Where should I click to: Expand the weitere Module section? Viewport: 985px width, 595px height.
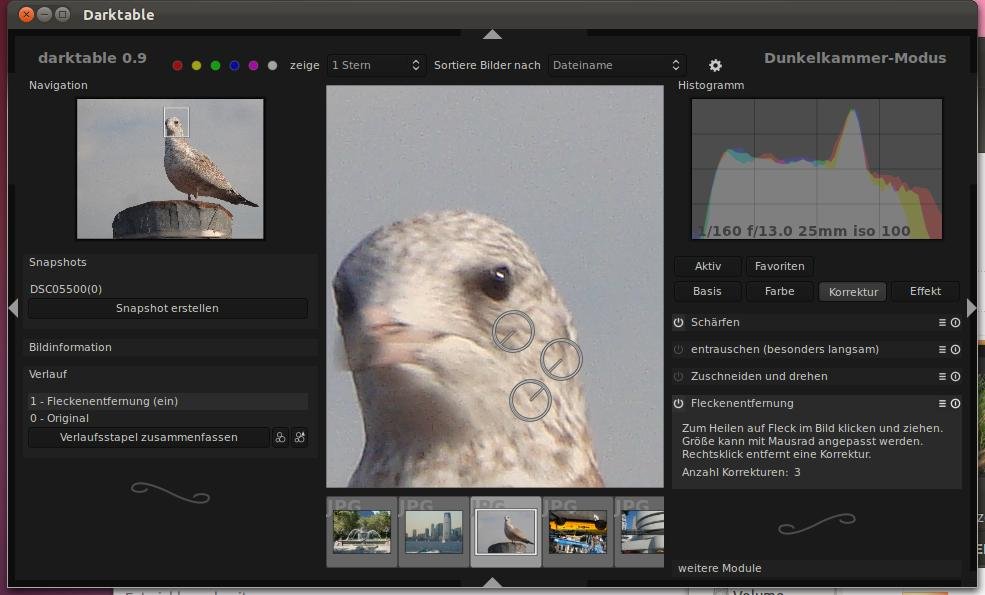point(720,568)
